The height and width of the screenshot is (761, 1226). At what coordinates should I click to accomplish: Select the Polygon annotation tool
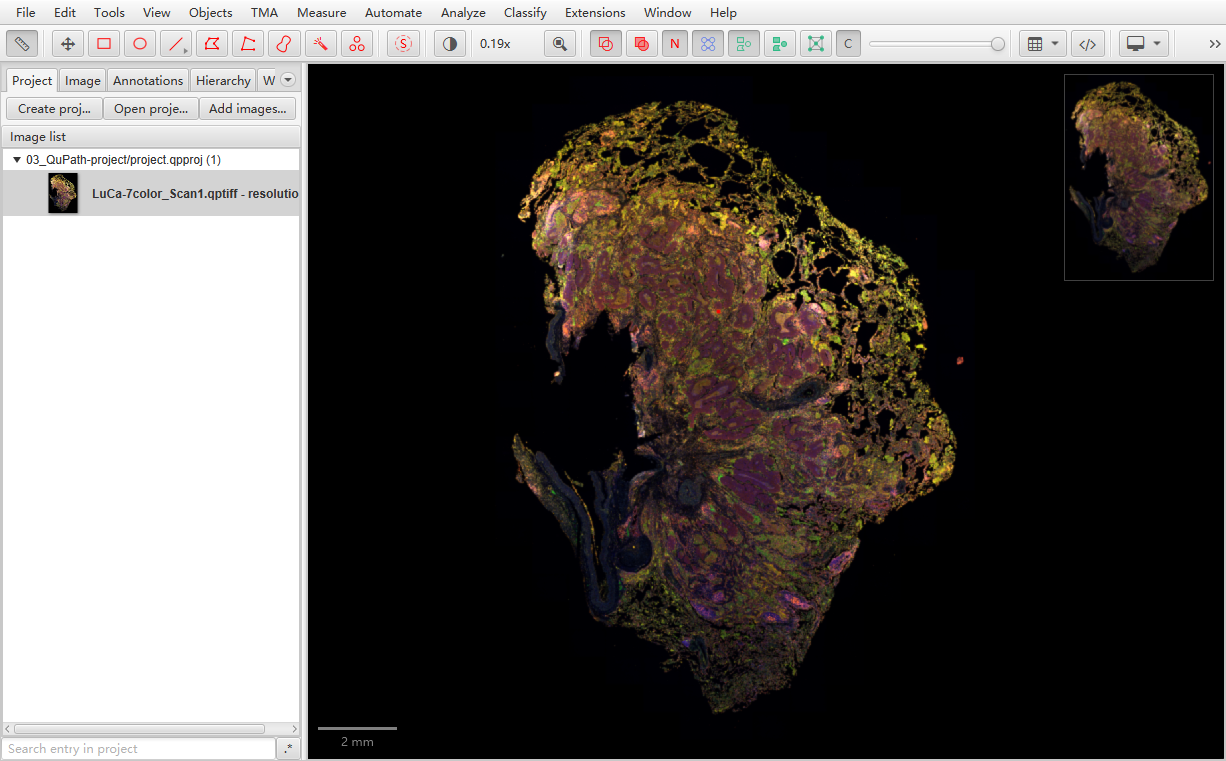click(212, 44)
